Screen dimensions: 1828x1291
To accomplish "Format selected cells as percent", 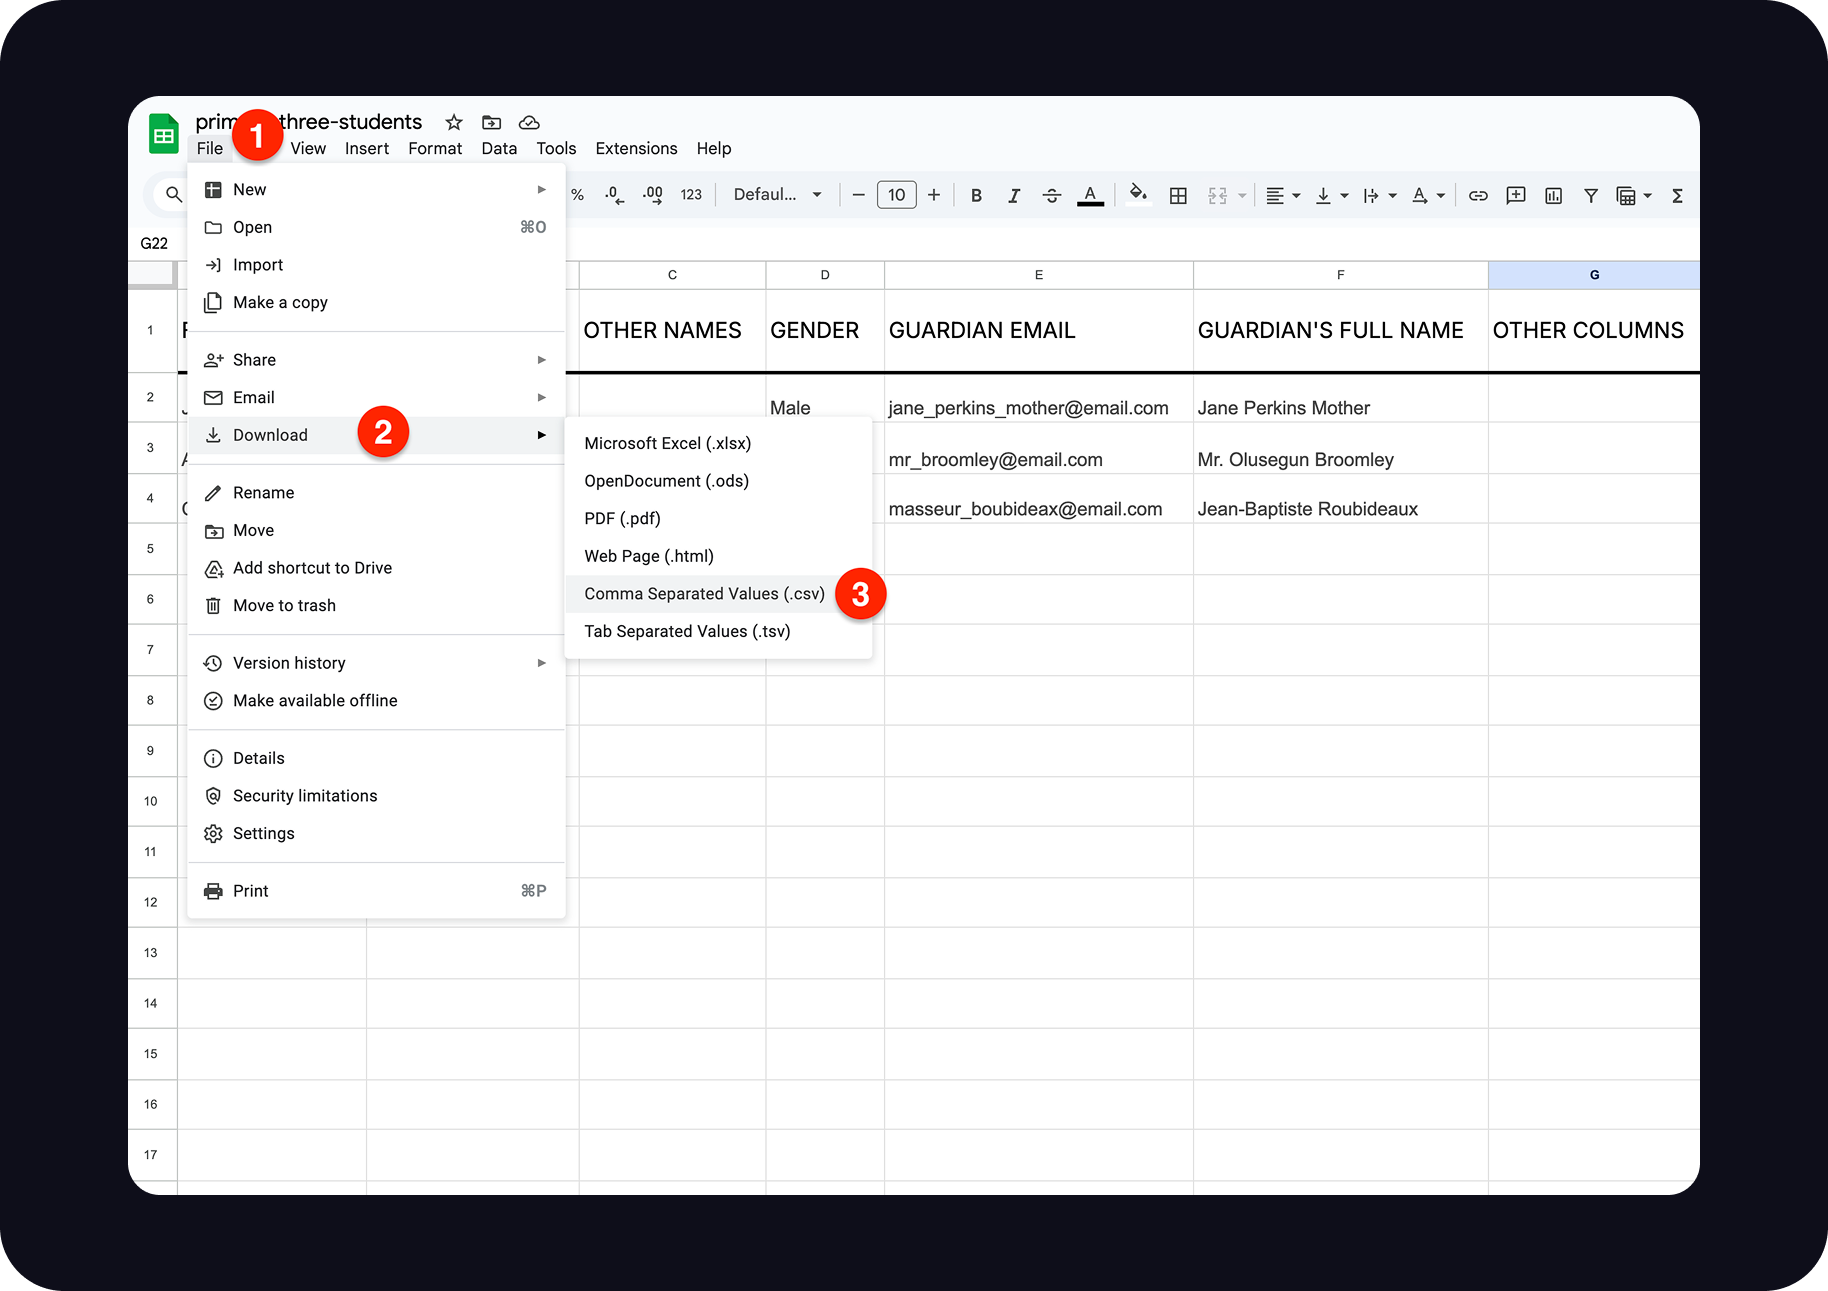I will pyautogui.click(x=577, y=195).
